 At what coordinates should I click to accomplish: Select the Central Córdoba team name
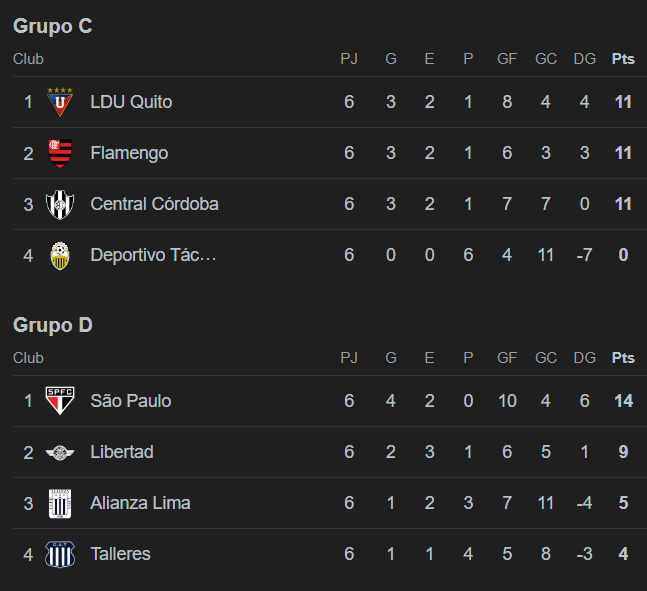tap(154, 204)
